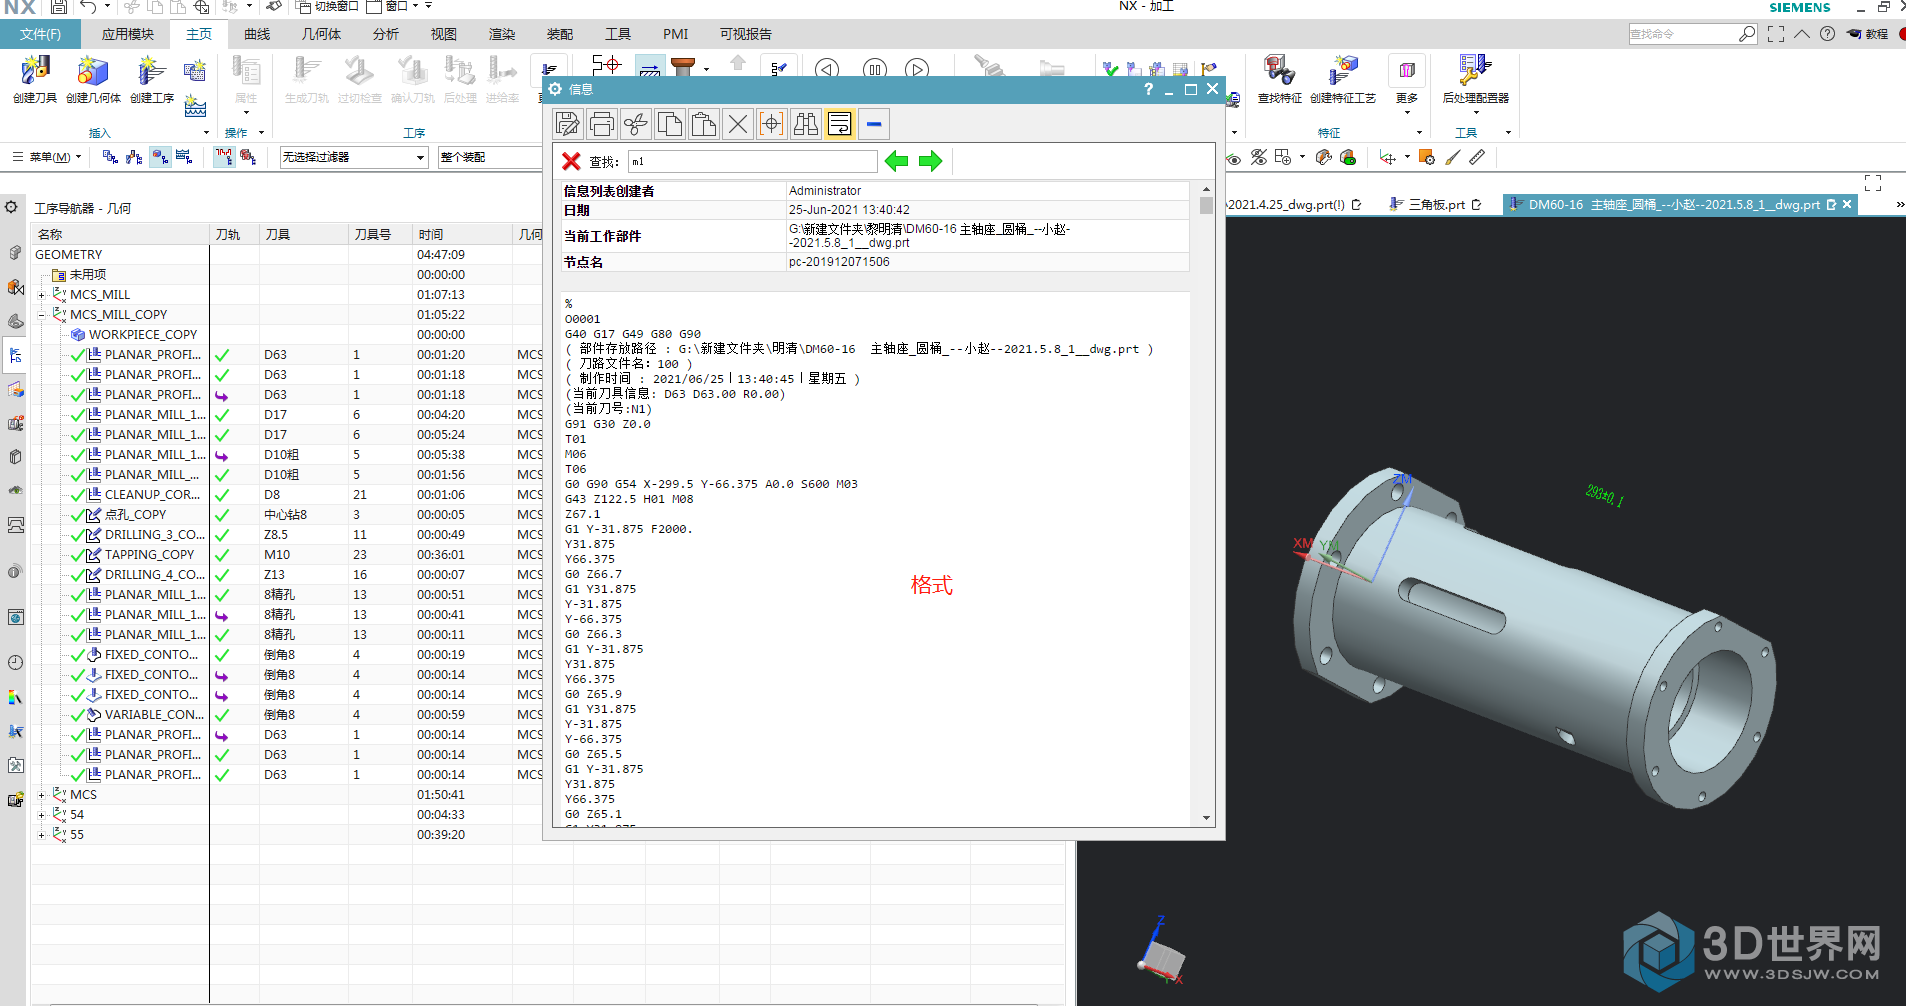Viewport: 1906px width, 1006px height.
Task: Click the bracketed target icon in Info toolbar
Action: click(x=772, y=124)
